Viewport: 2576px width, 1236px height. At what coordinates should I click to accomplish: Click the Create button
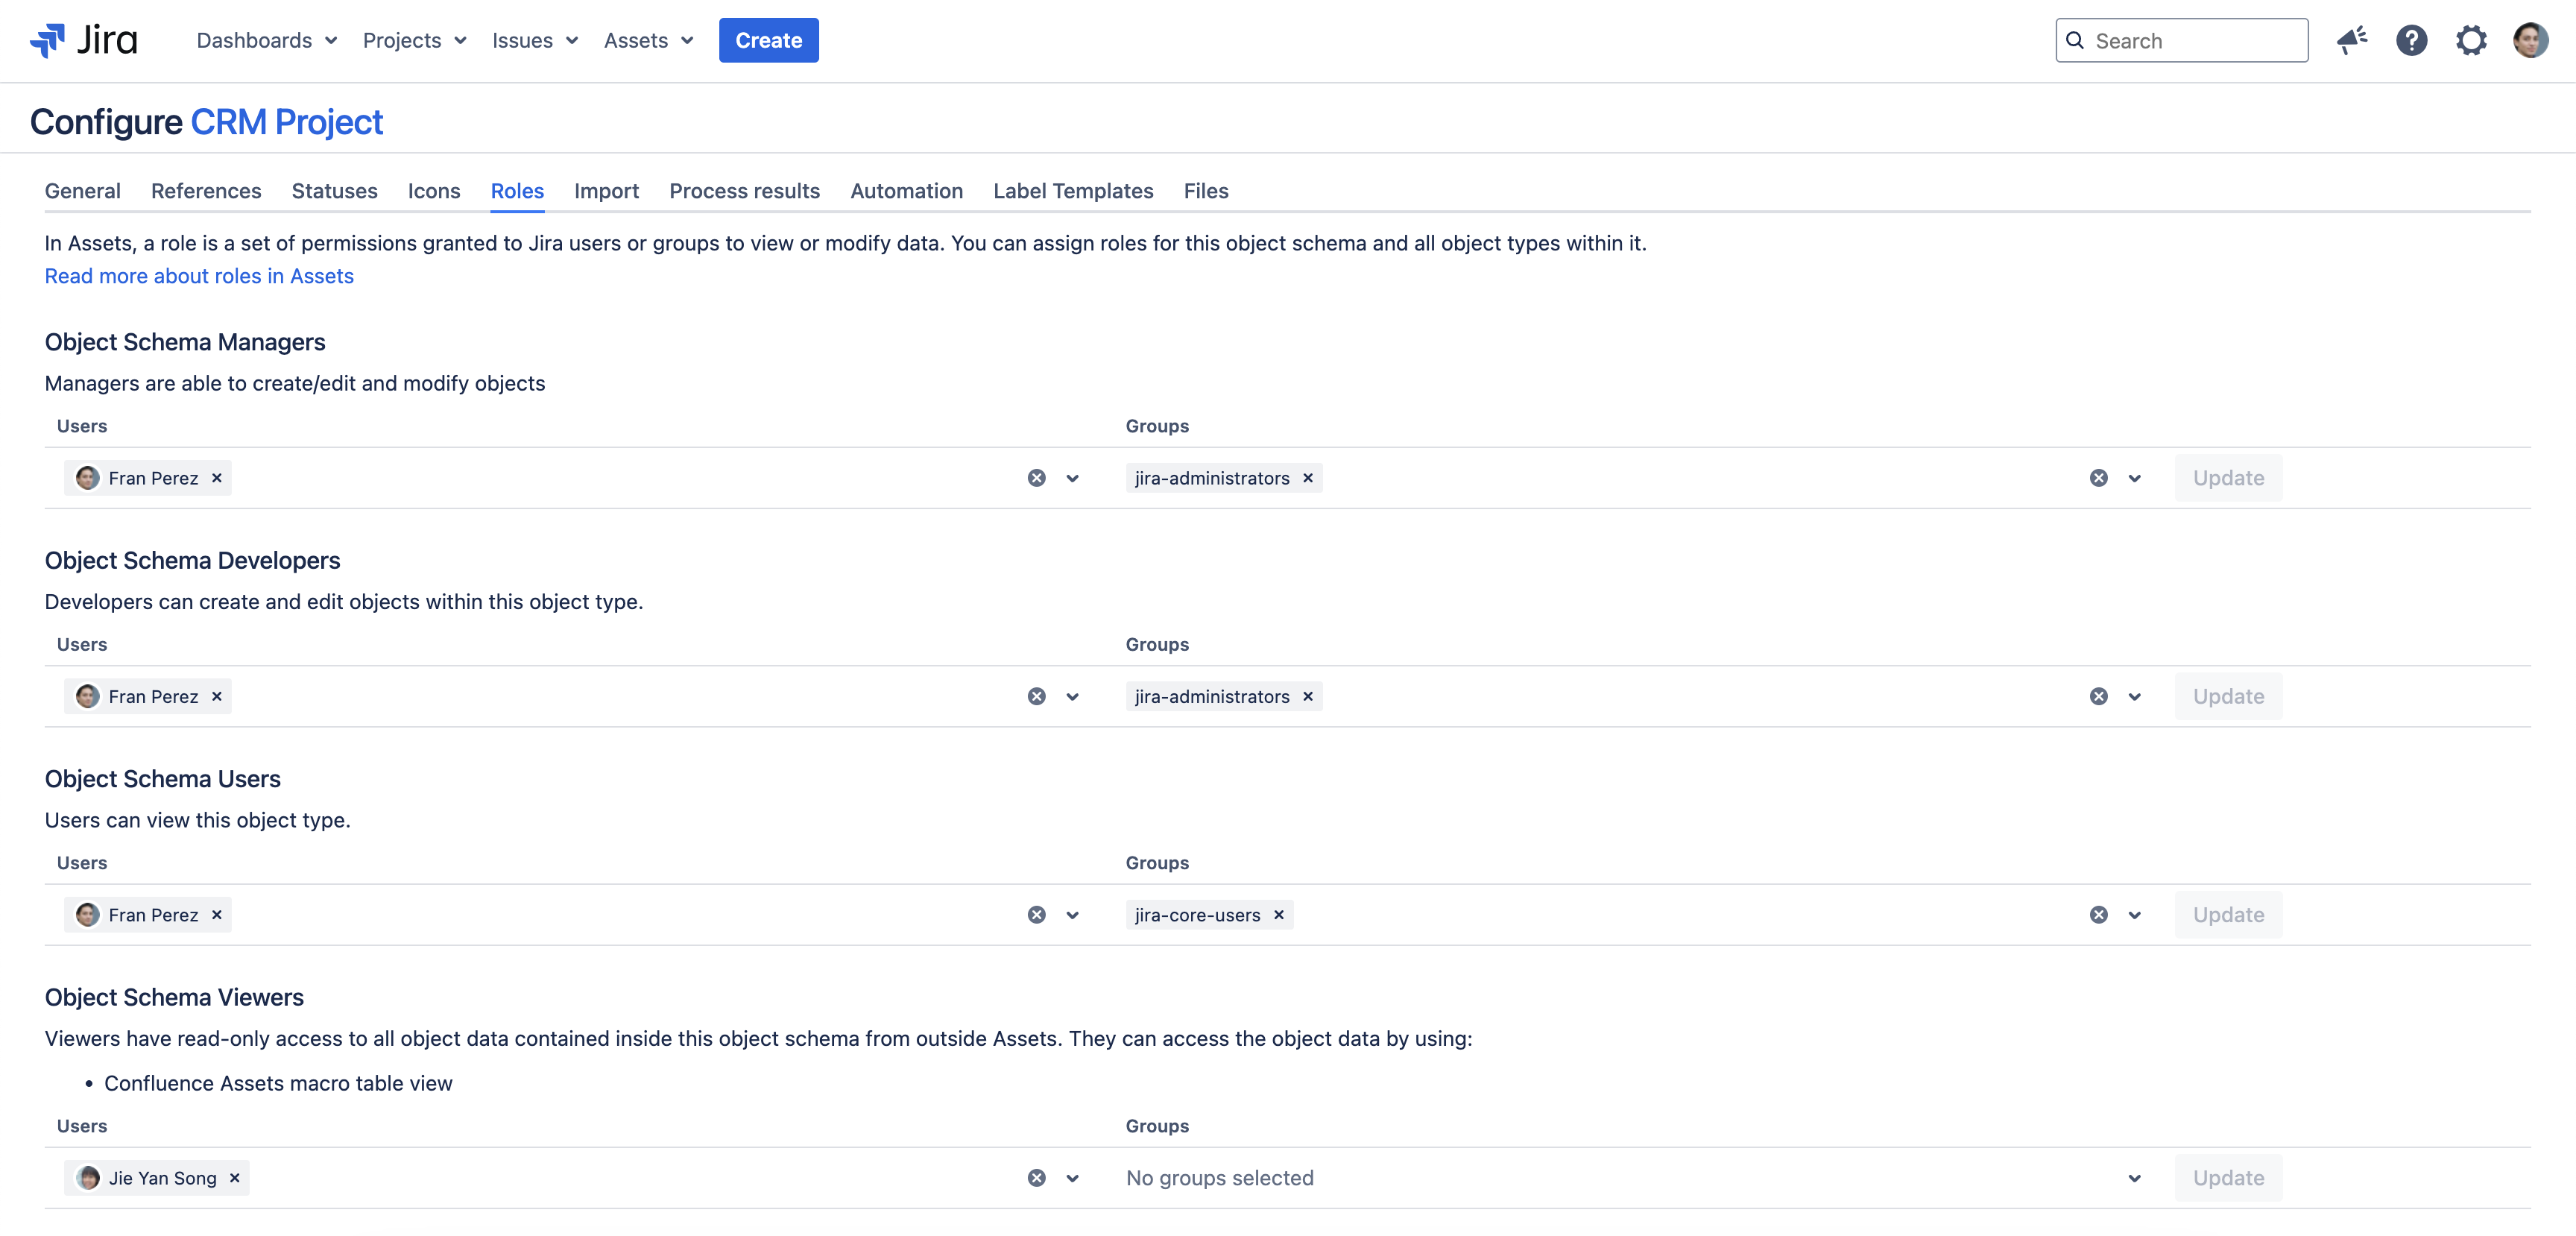[x=768, y=40]
